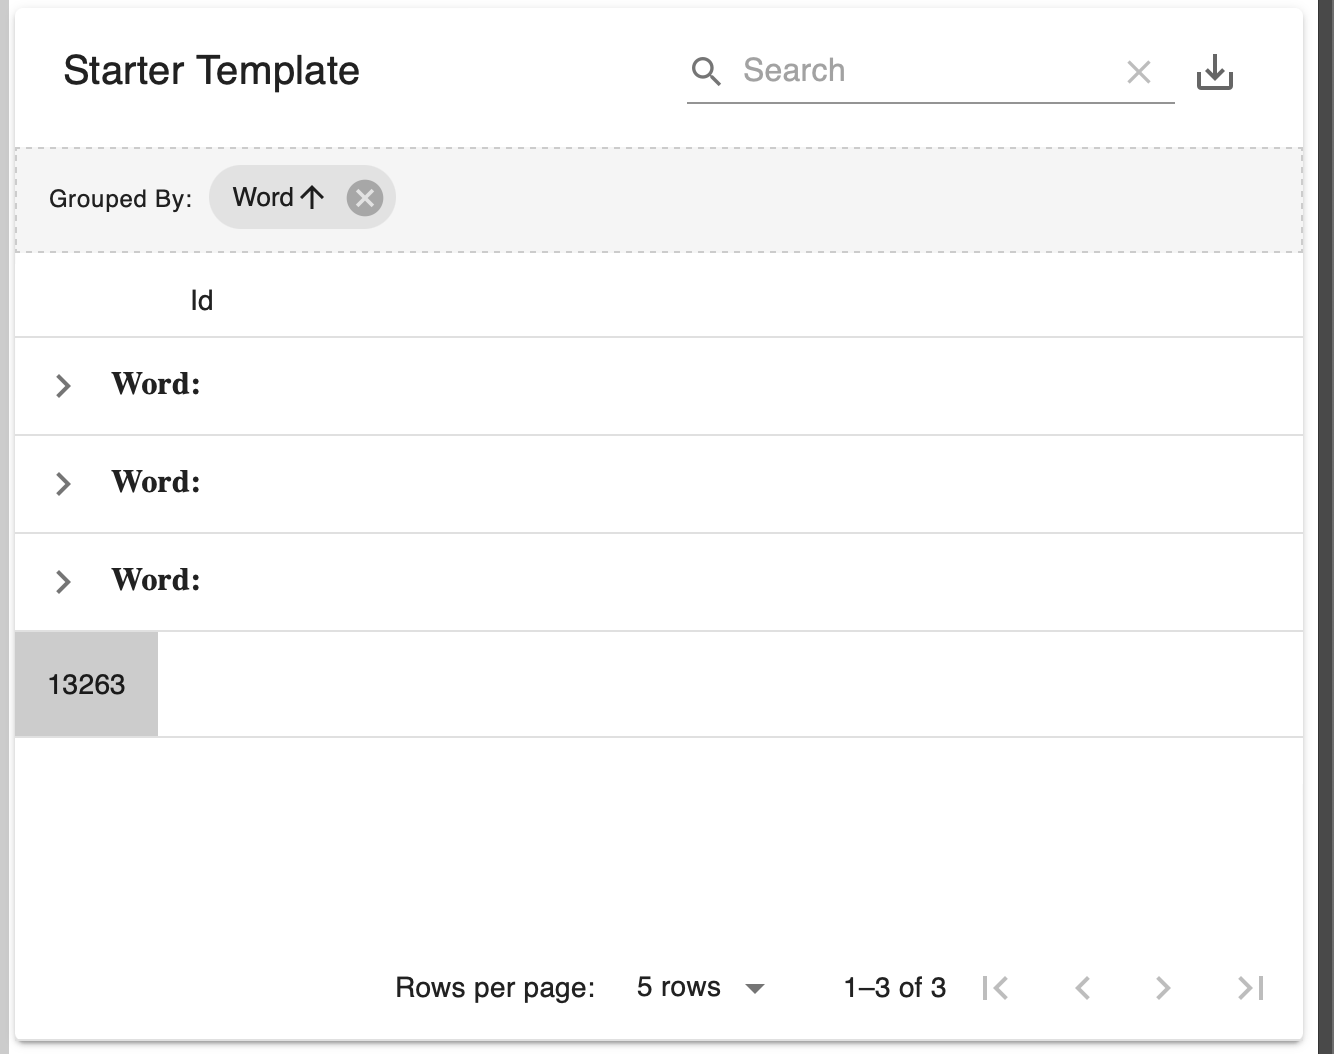Click the Word chip to flip sort order
Viewport: 1334px width, 1054px height.
click(x=265, y=196)
